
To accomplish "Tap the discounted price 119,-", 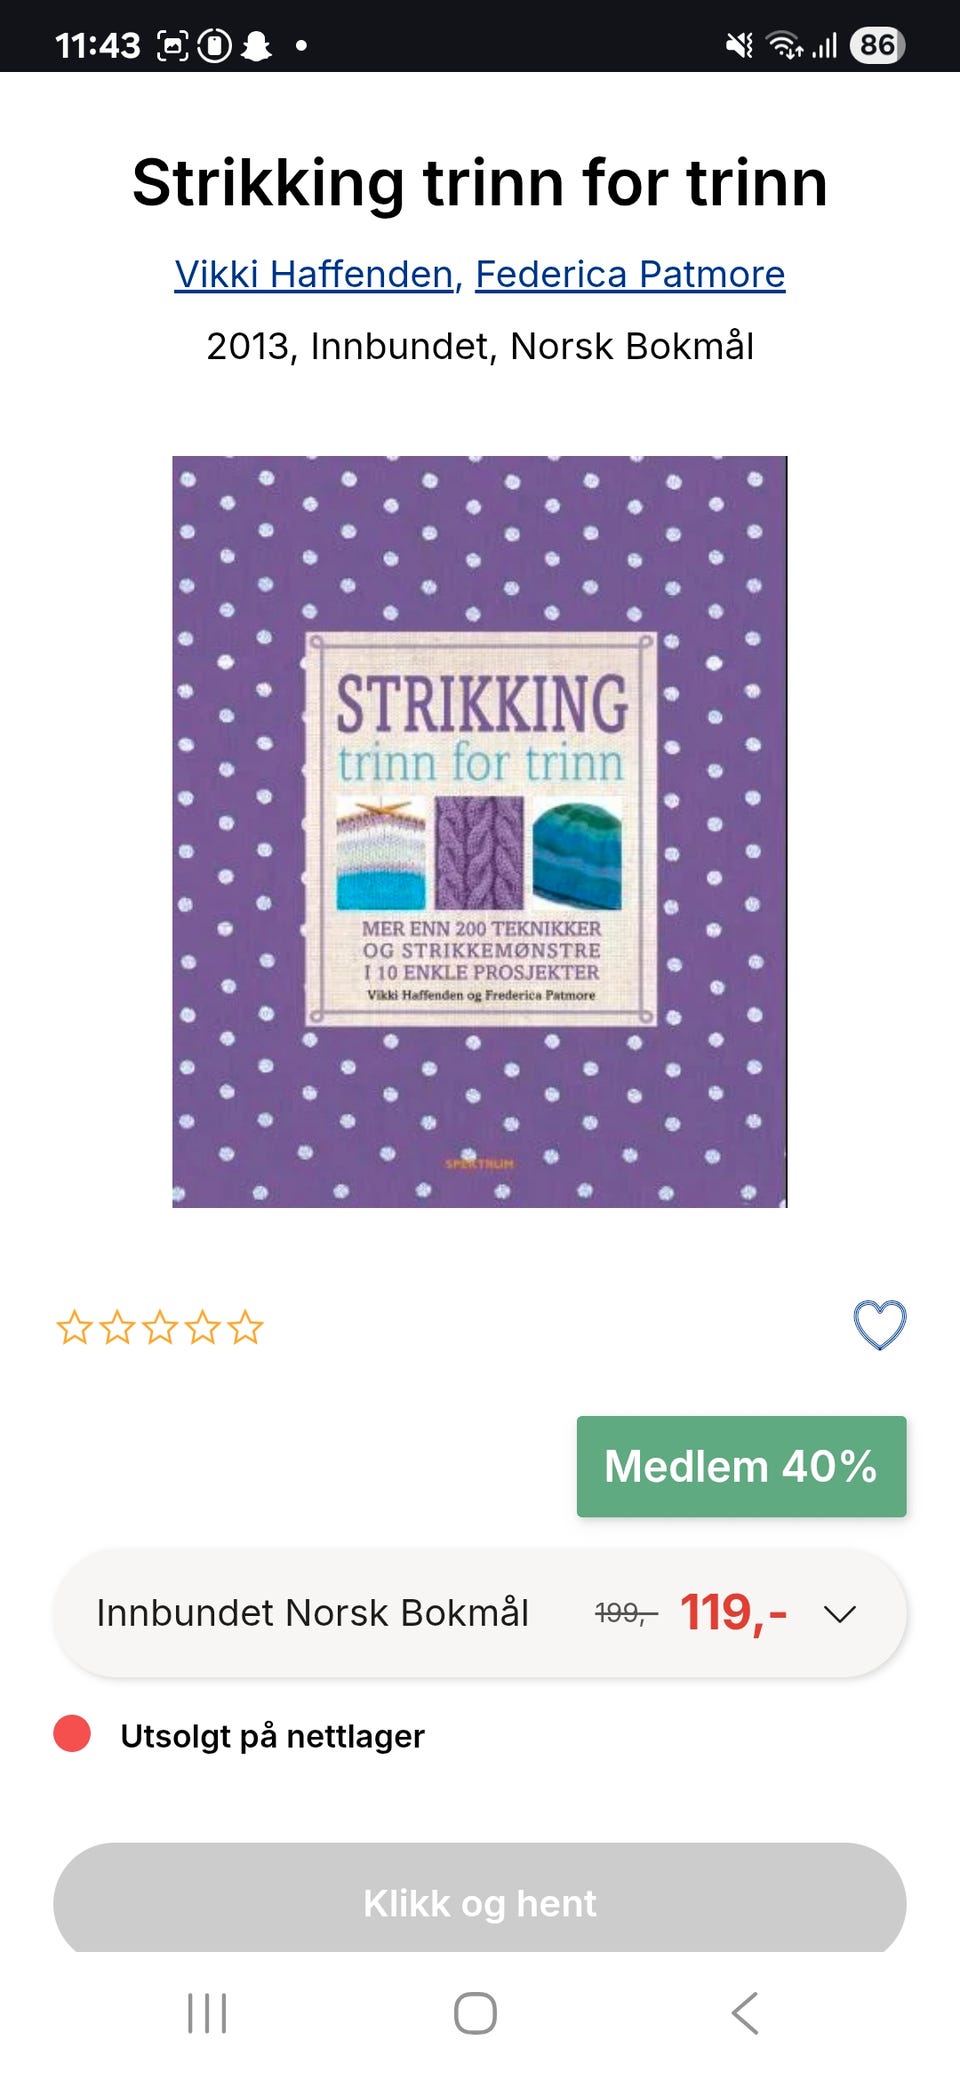I will 734,1612.
